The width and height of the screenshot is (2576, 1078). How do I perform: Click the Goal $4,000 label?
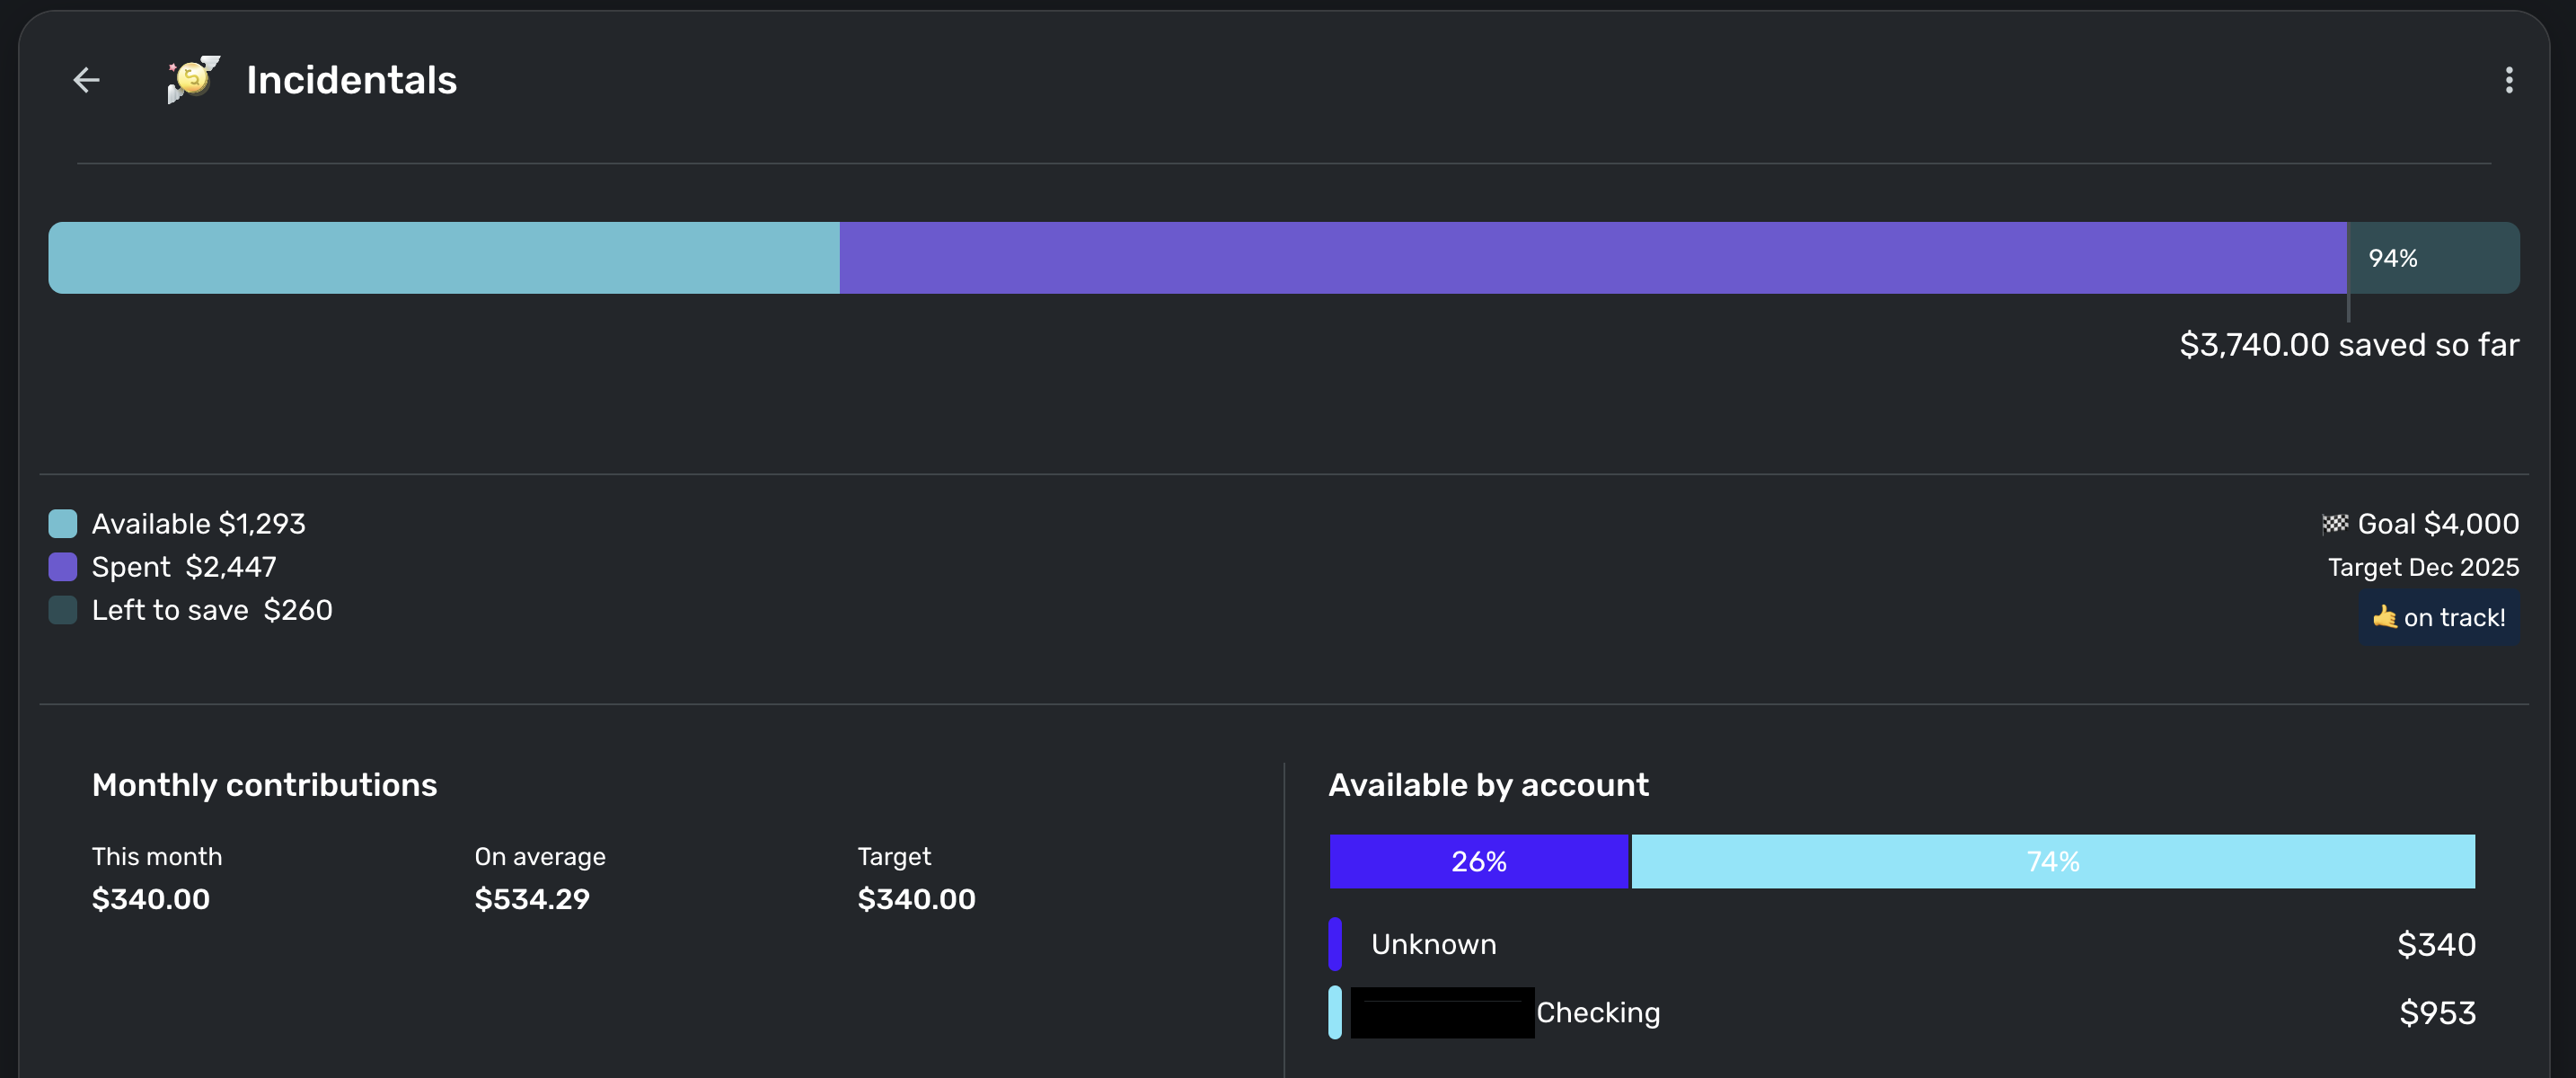[2437, 523]
